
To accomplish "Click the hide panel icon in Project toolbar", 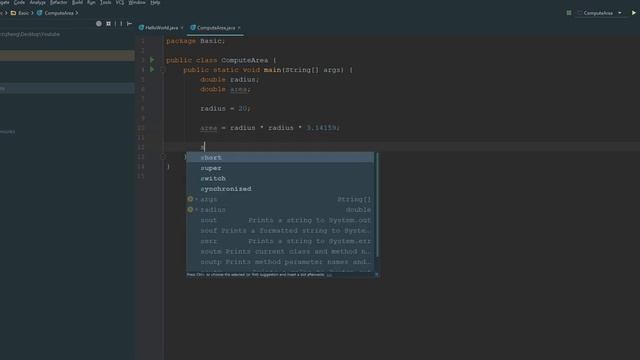I will (129, 24).
